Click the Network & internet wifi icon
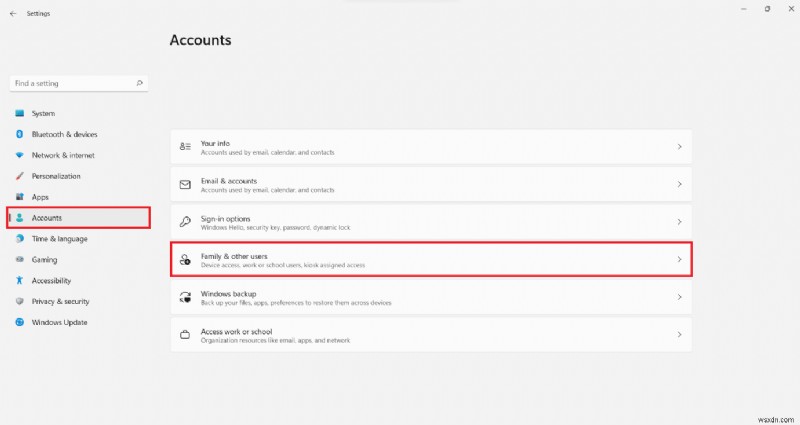The image size is (800, 425). (19, 155)
